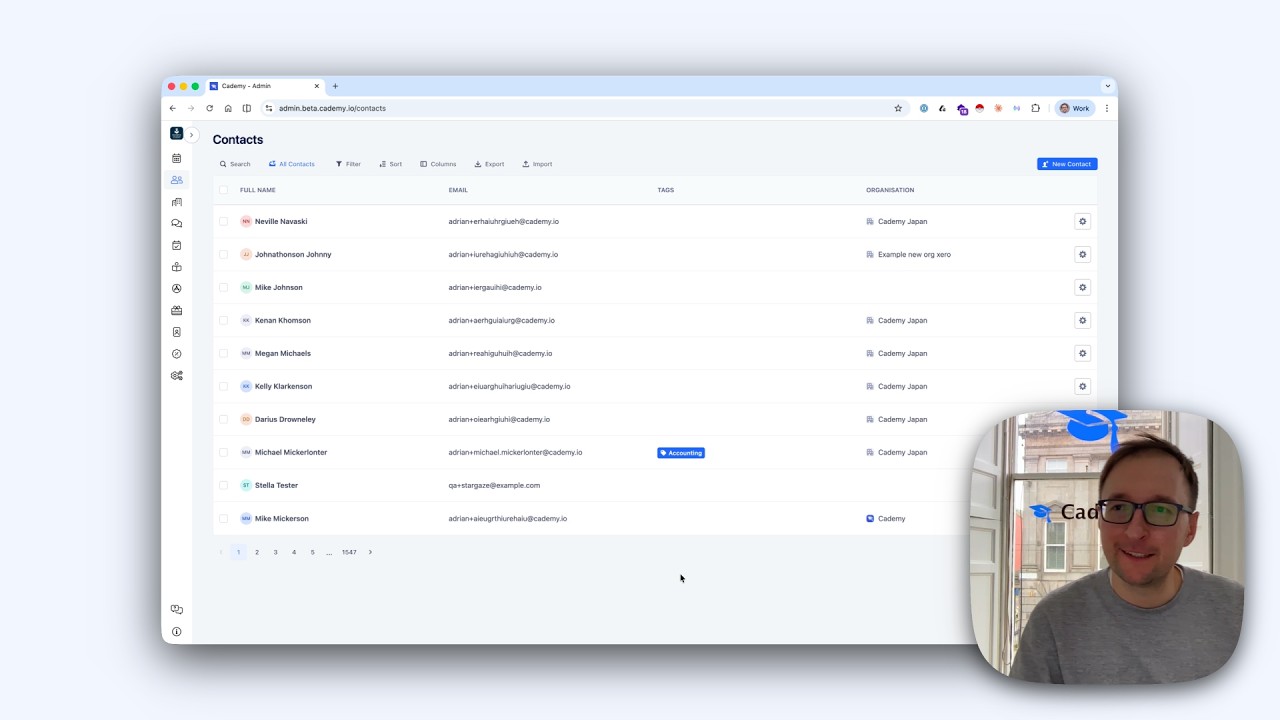Open the settings gears icon in sidebar
The image size is (1280, 720).
point(177,376)
